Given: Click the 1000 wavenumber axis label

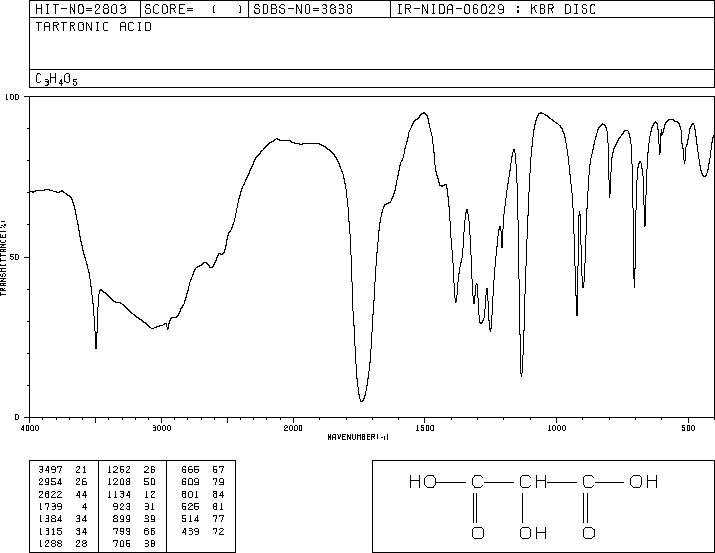Looking at the screenshot, I should [x=556, y=428].
